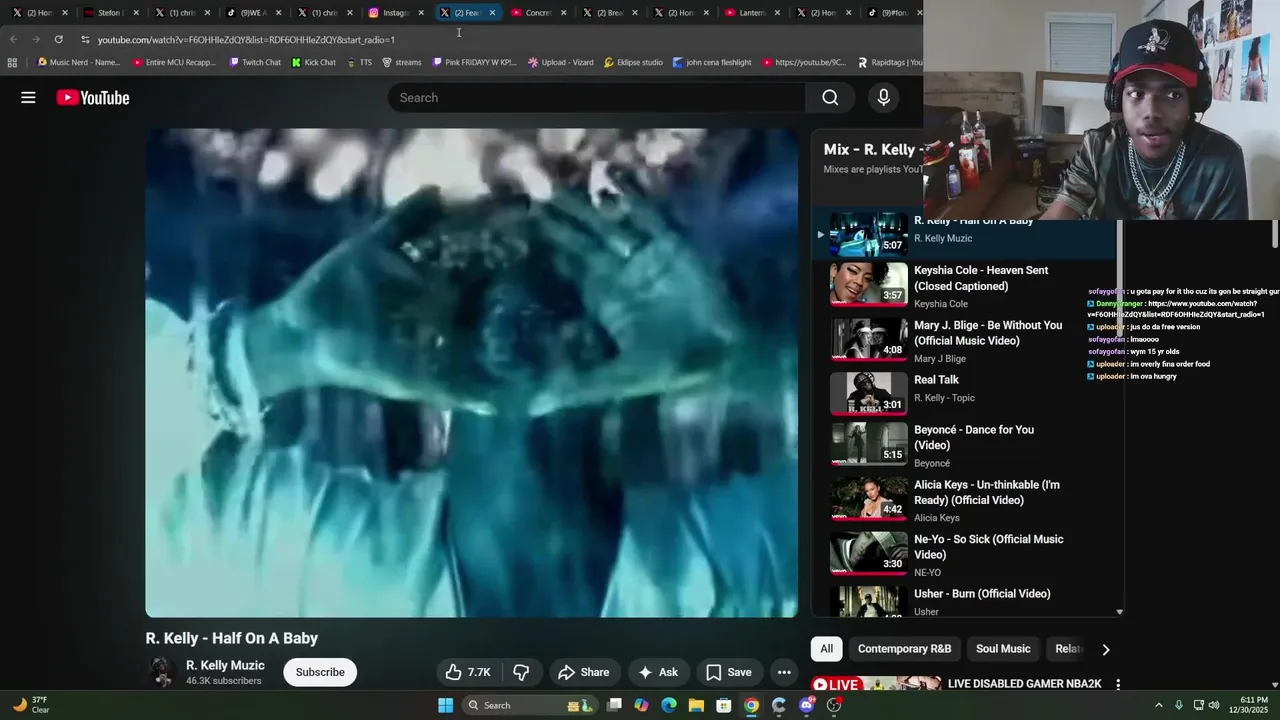The width and height of the screenshot is (1280, 720).
Task: Like the video with thumbs up
Action: pos(468,672)
